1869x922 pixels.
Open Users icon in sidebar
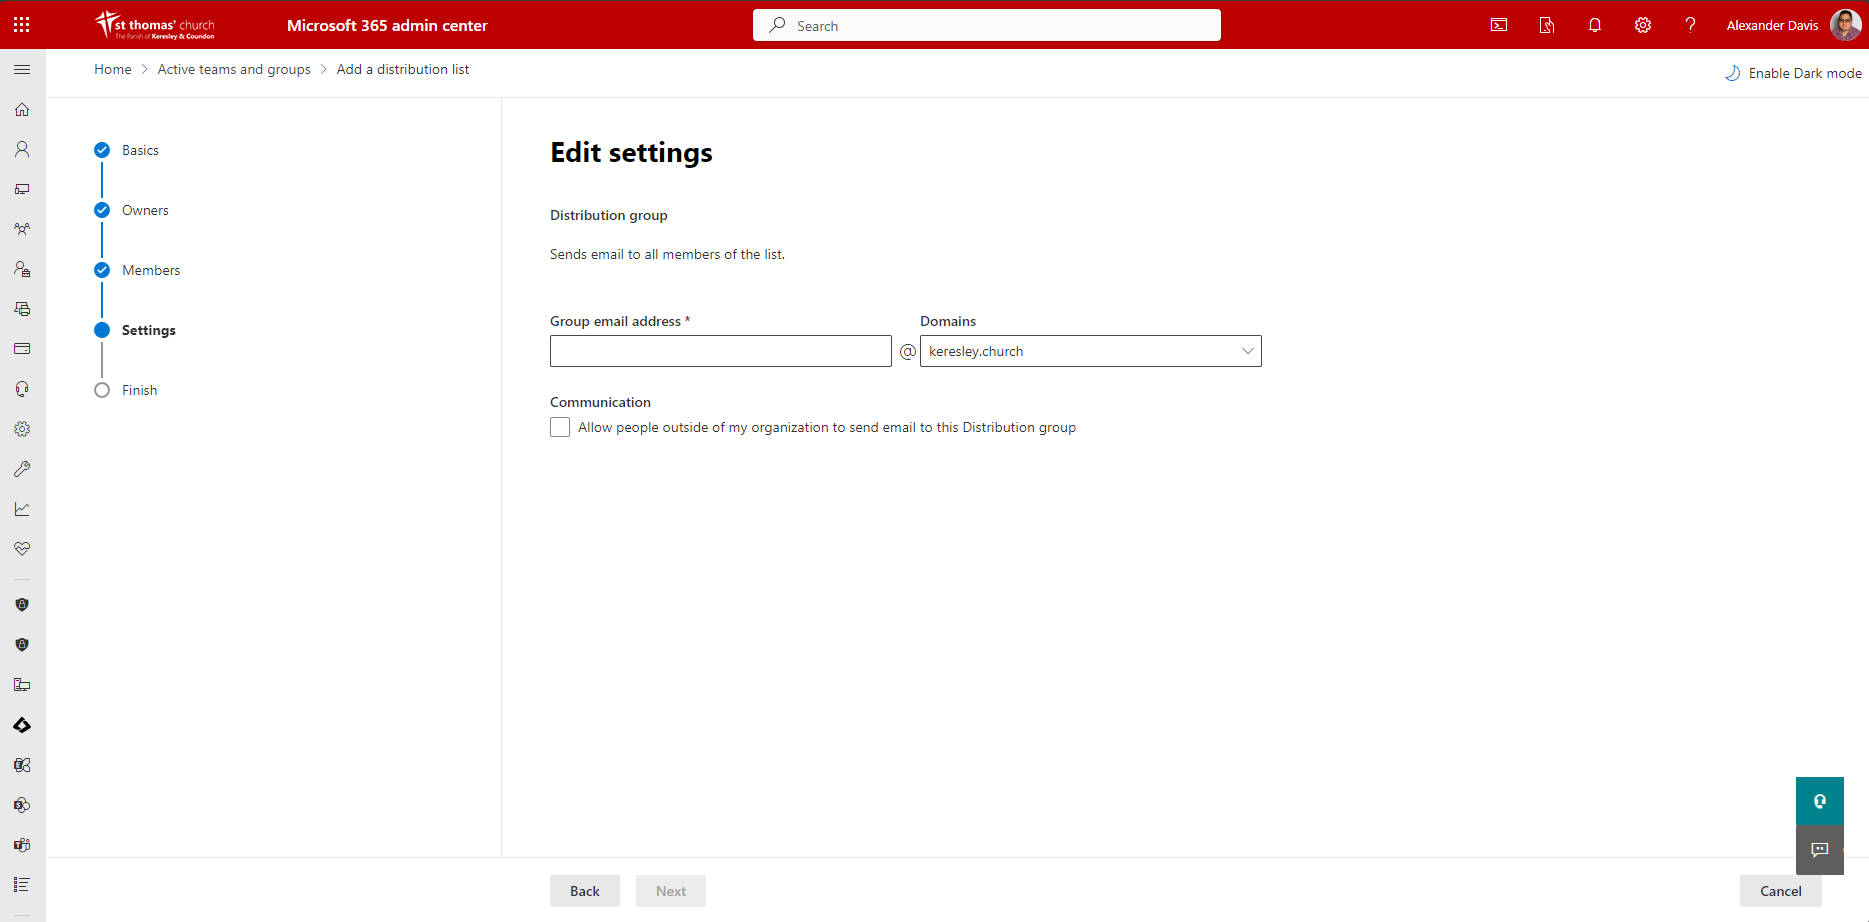point(22,149)
